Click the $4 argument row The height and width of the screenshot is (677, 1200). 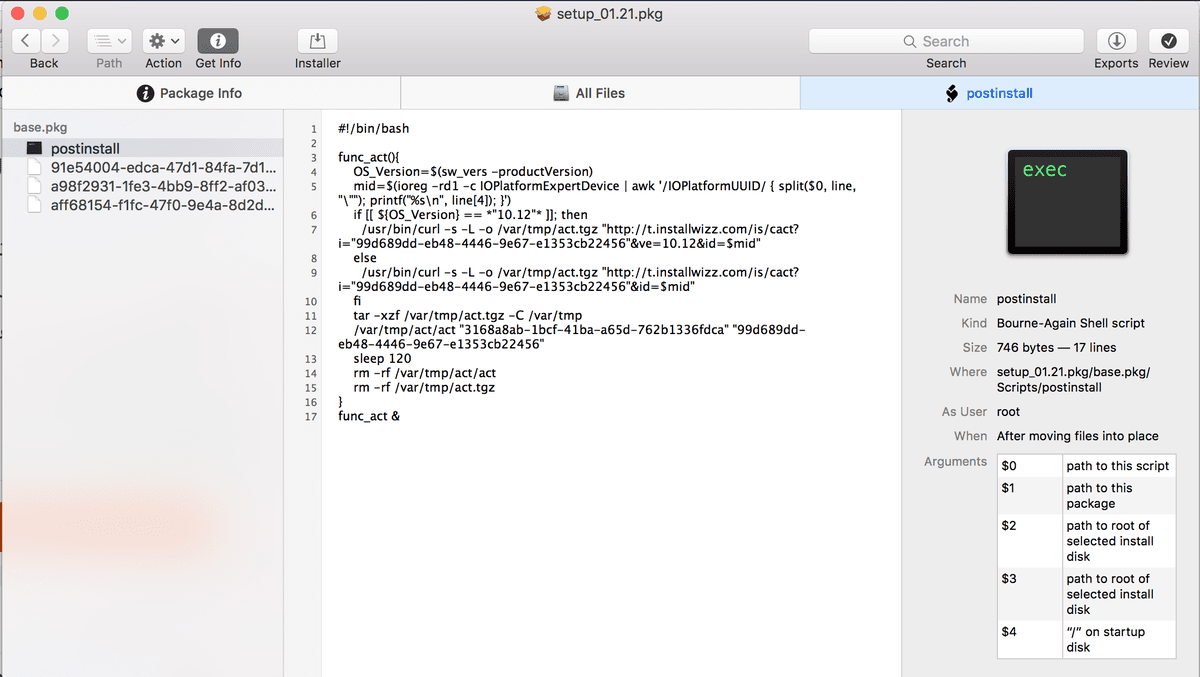(1086, 639)
